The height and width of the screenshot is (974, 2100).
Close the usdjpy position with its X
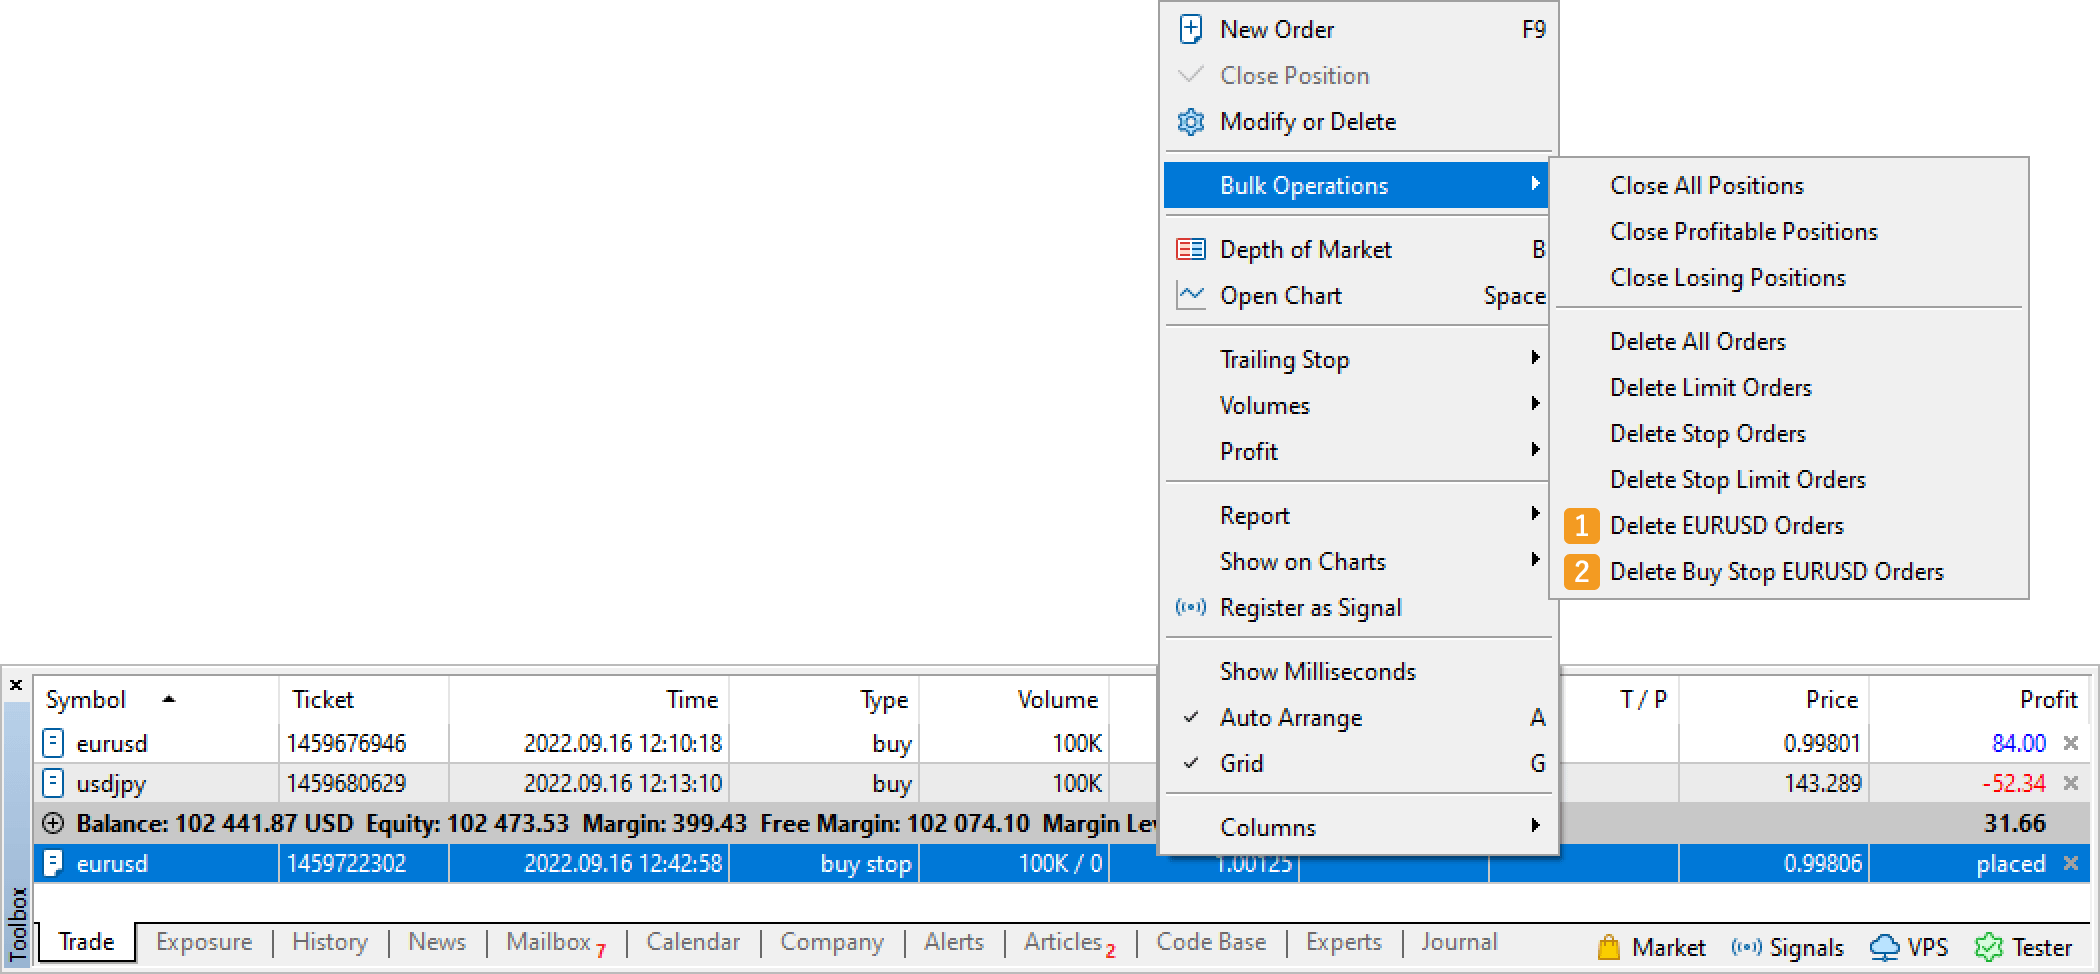click(x=2071, y=783)
